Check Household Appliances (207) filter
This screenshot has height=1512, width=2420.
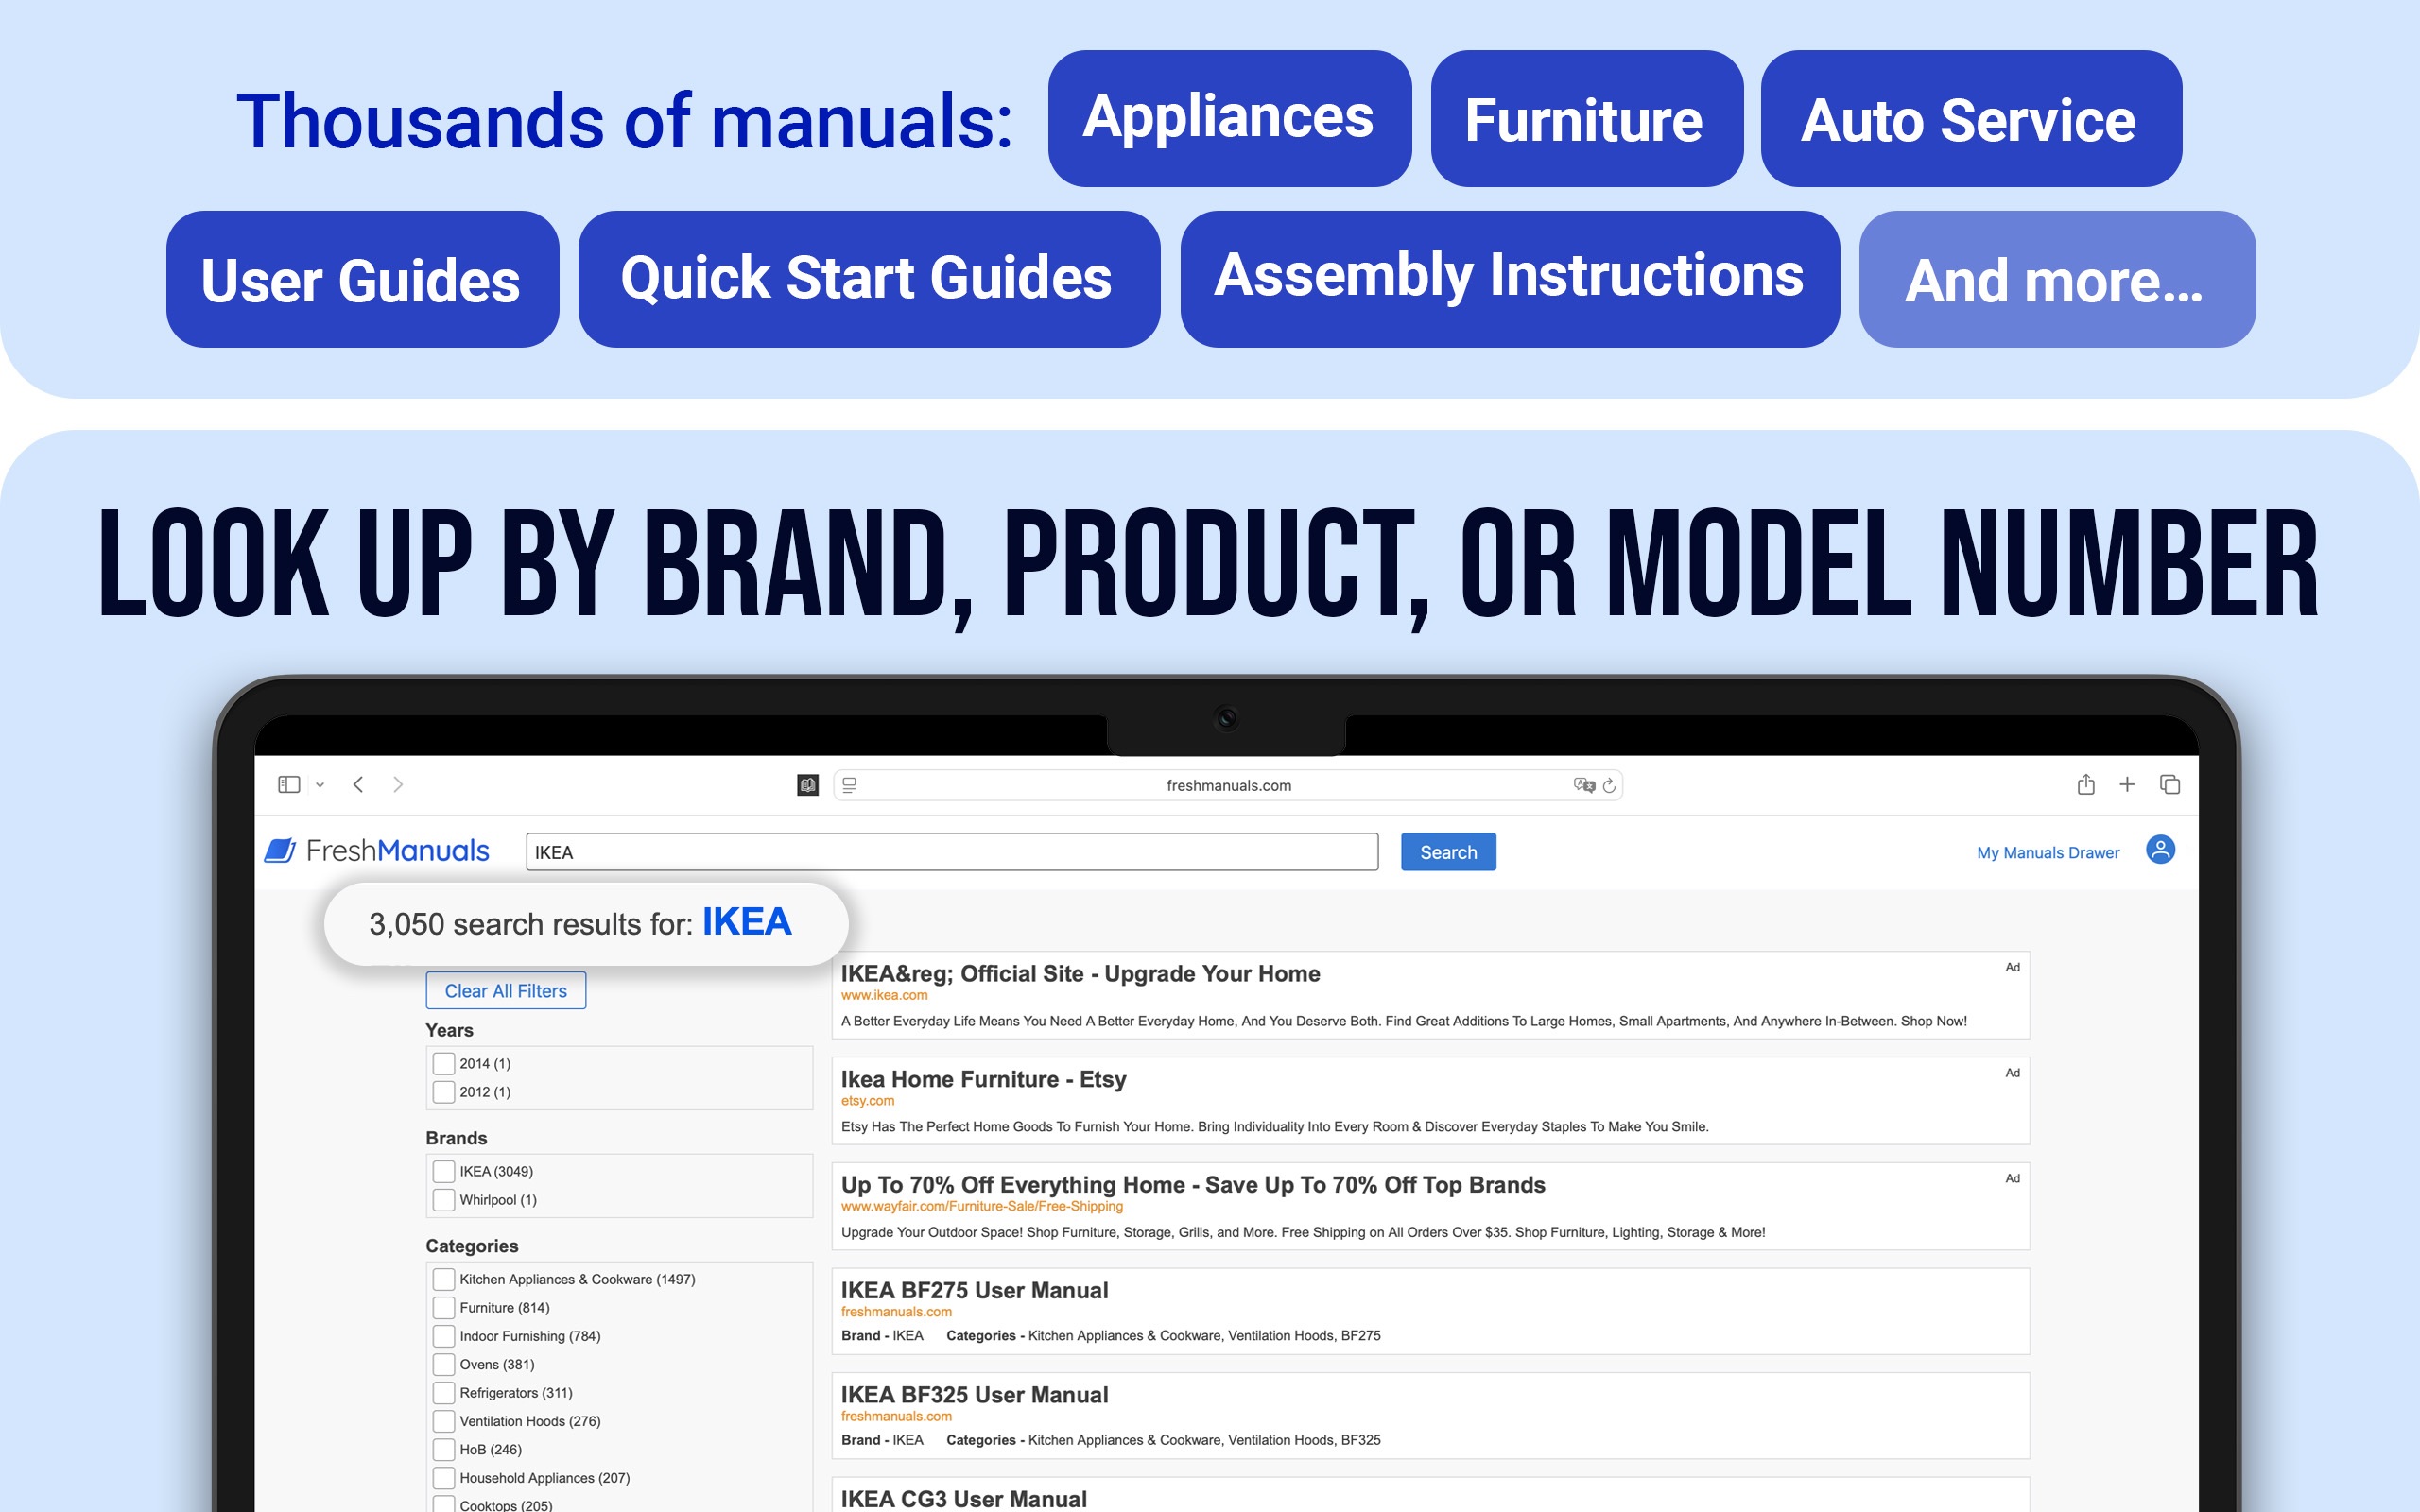click(444, 1477)
